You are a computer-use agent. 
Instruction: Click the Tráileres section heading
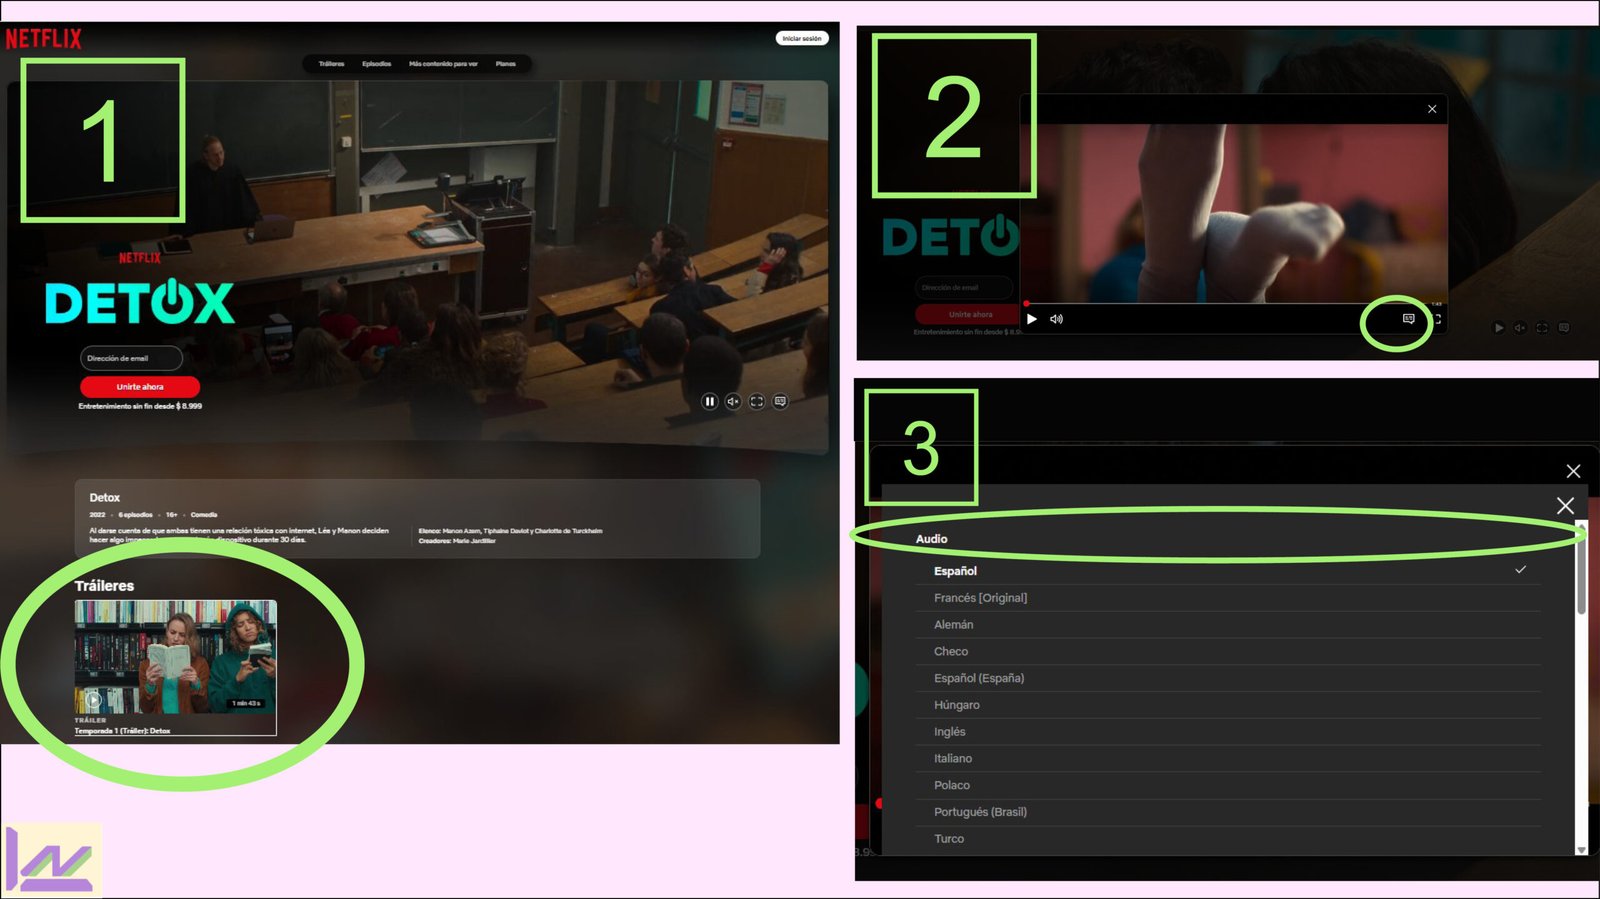tap(104, 586)
